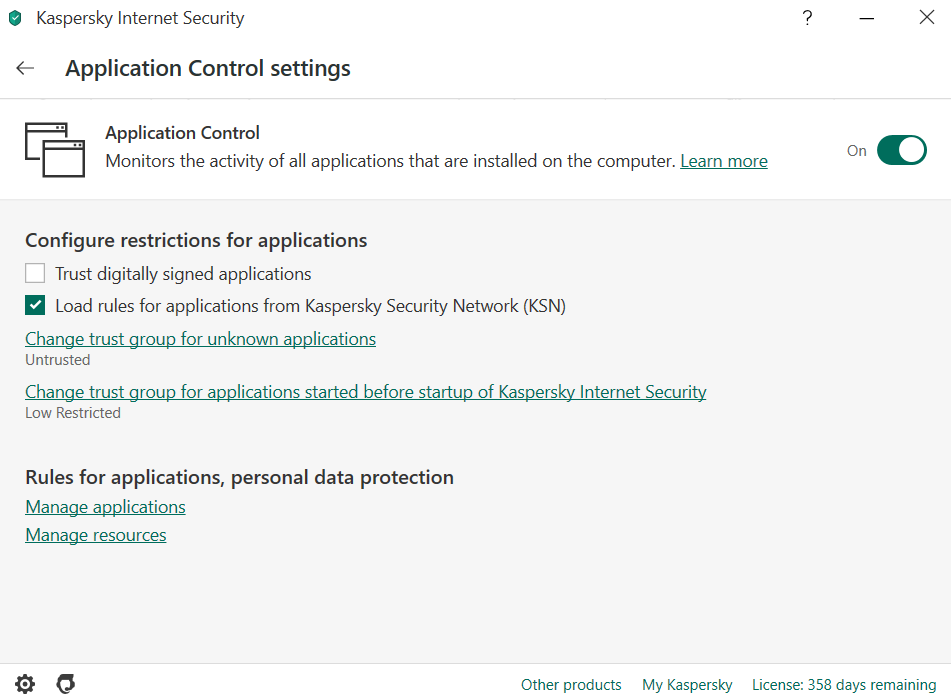This screenshot has width=951, height=699.
Task: Open My Kaspersky in the footer
Action: 687,685
